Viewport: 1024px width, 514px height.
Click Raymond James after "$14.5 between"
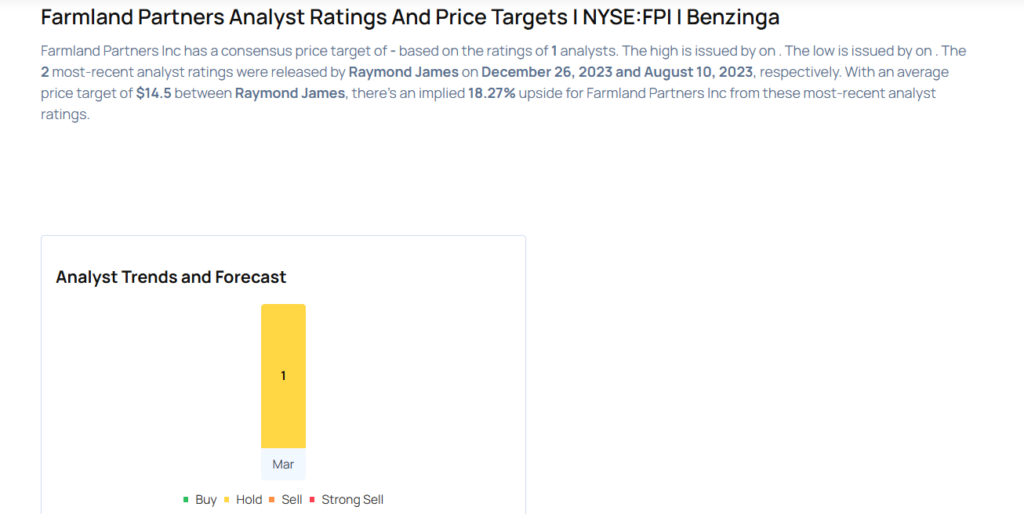[x=293, y=94]
